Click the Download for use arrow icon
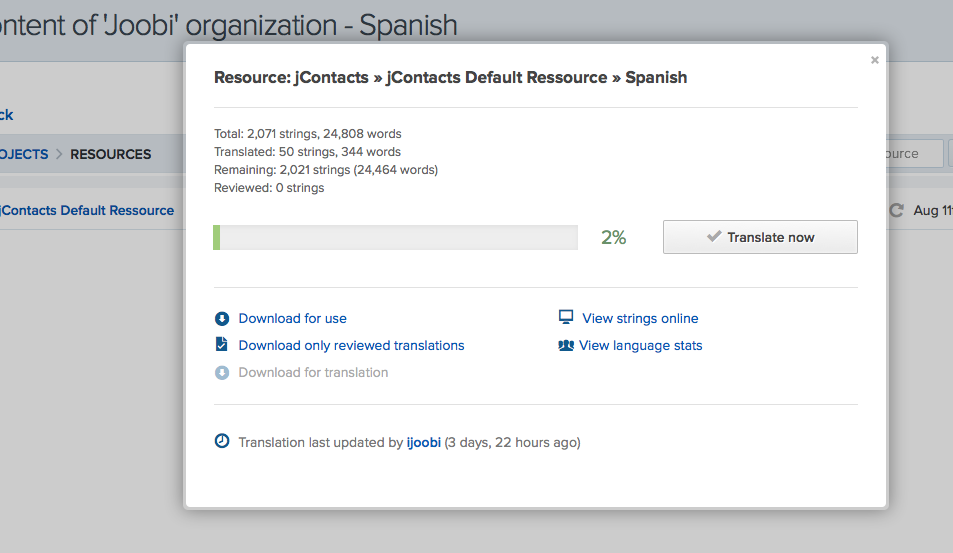Screen dimensions: 953x553 coord(222,318)
